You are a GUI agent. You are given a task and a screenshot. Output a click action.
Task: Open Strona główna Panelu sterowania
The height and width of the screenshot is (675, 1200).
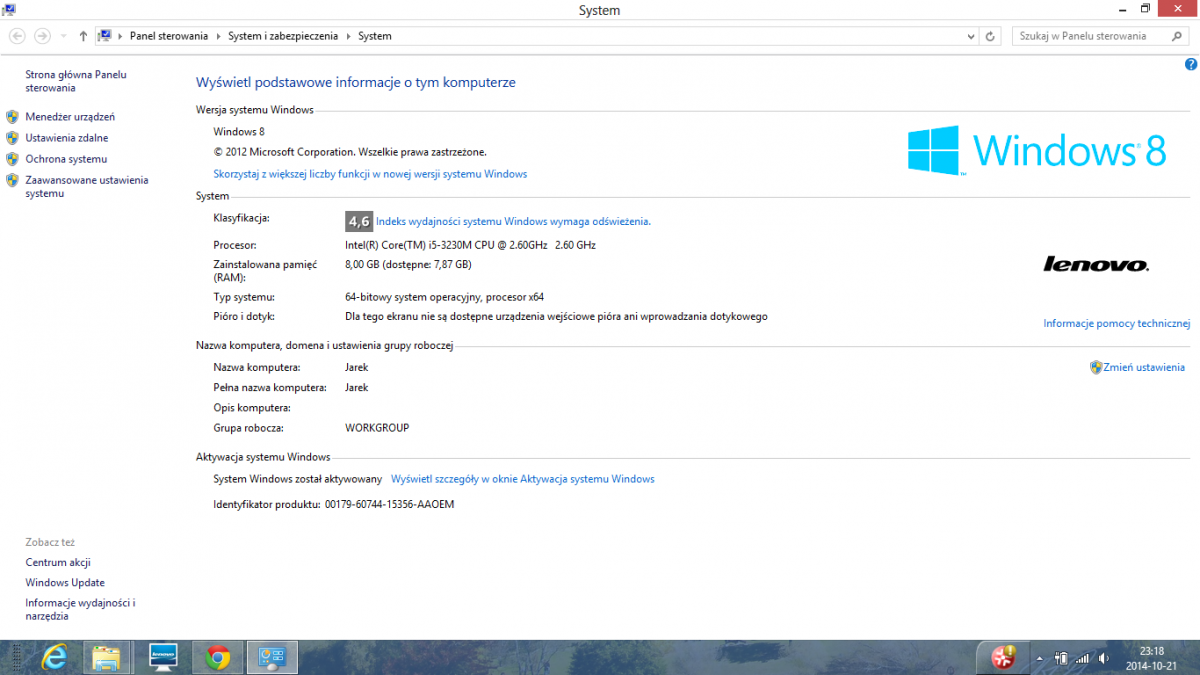coord(76,81)
